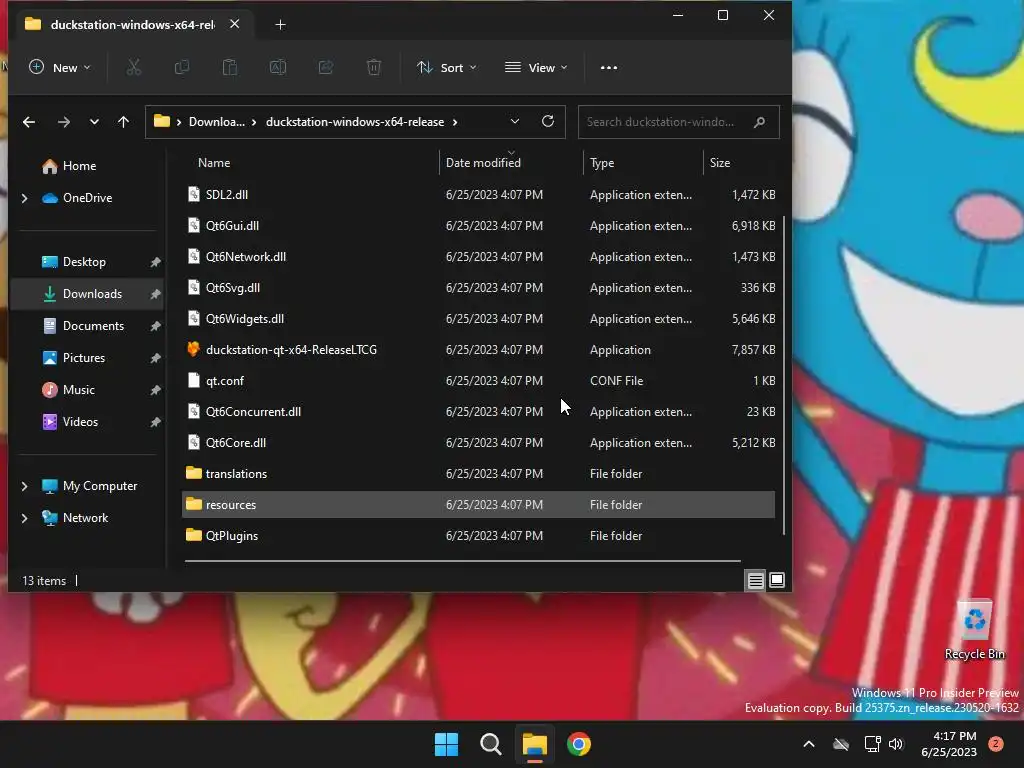Viewport: 1024px width, 768px height.
Task: Click the Rename icon in toolbar
Action: (x=278, y=67)
